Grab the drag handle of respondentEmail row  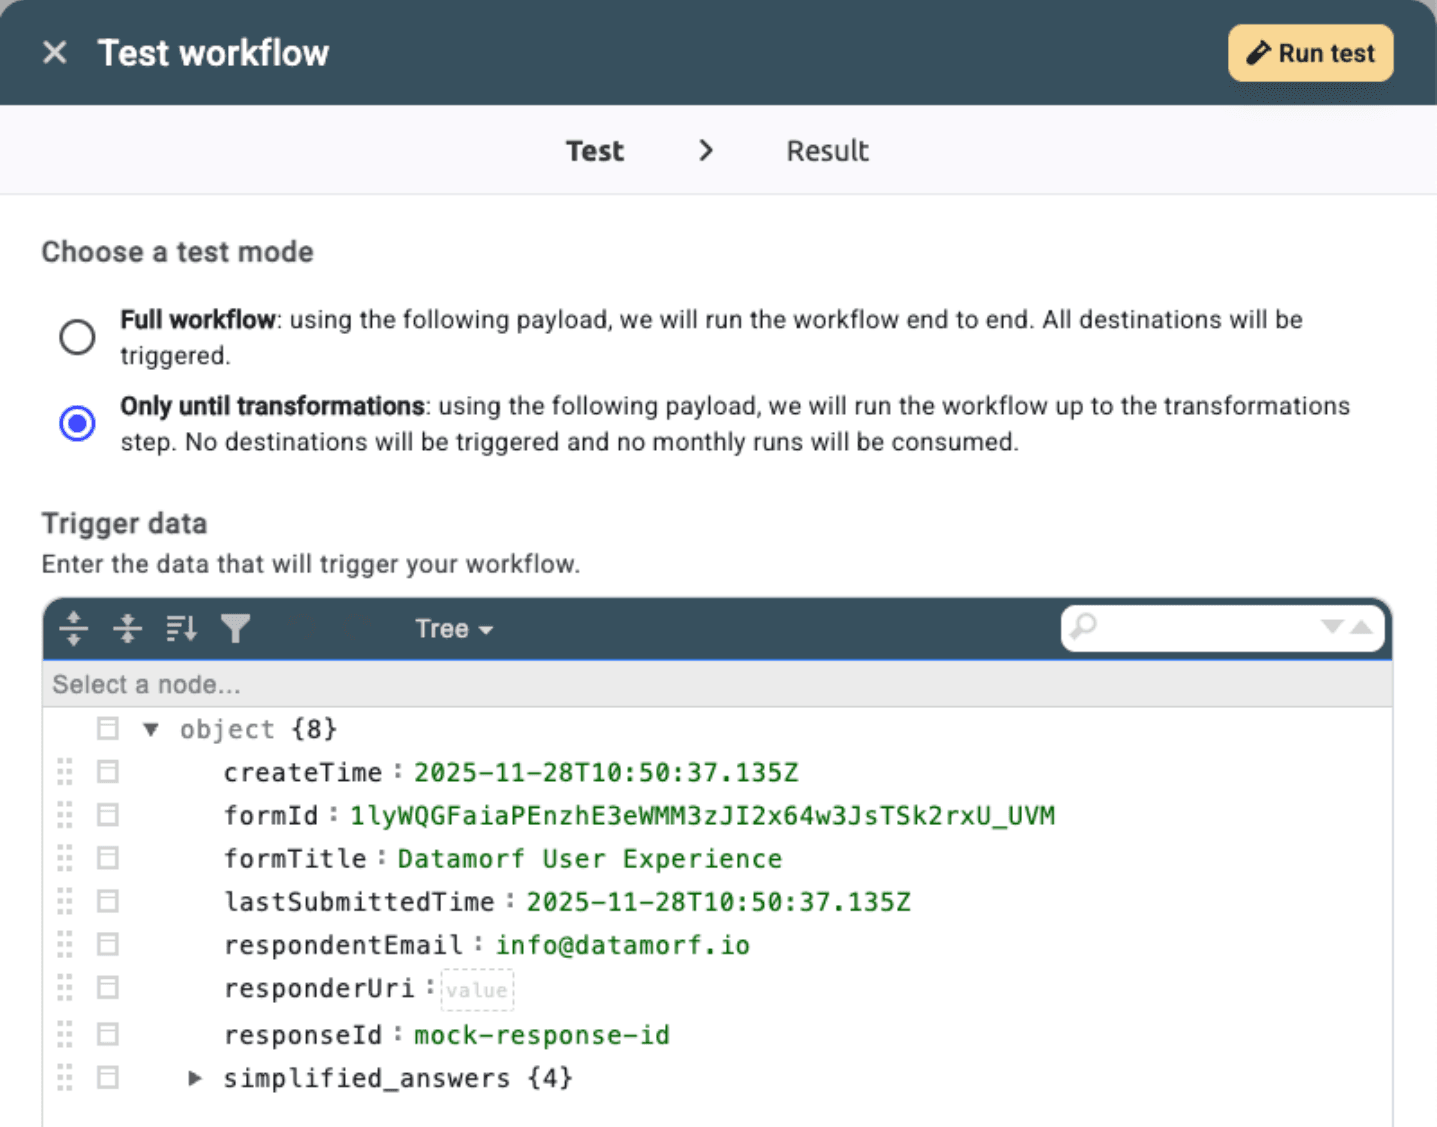pyautogui.click(x=65, y=945)
